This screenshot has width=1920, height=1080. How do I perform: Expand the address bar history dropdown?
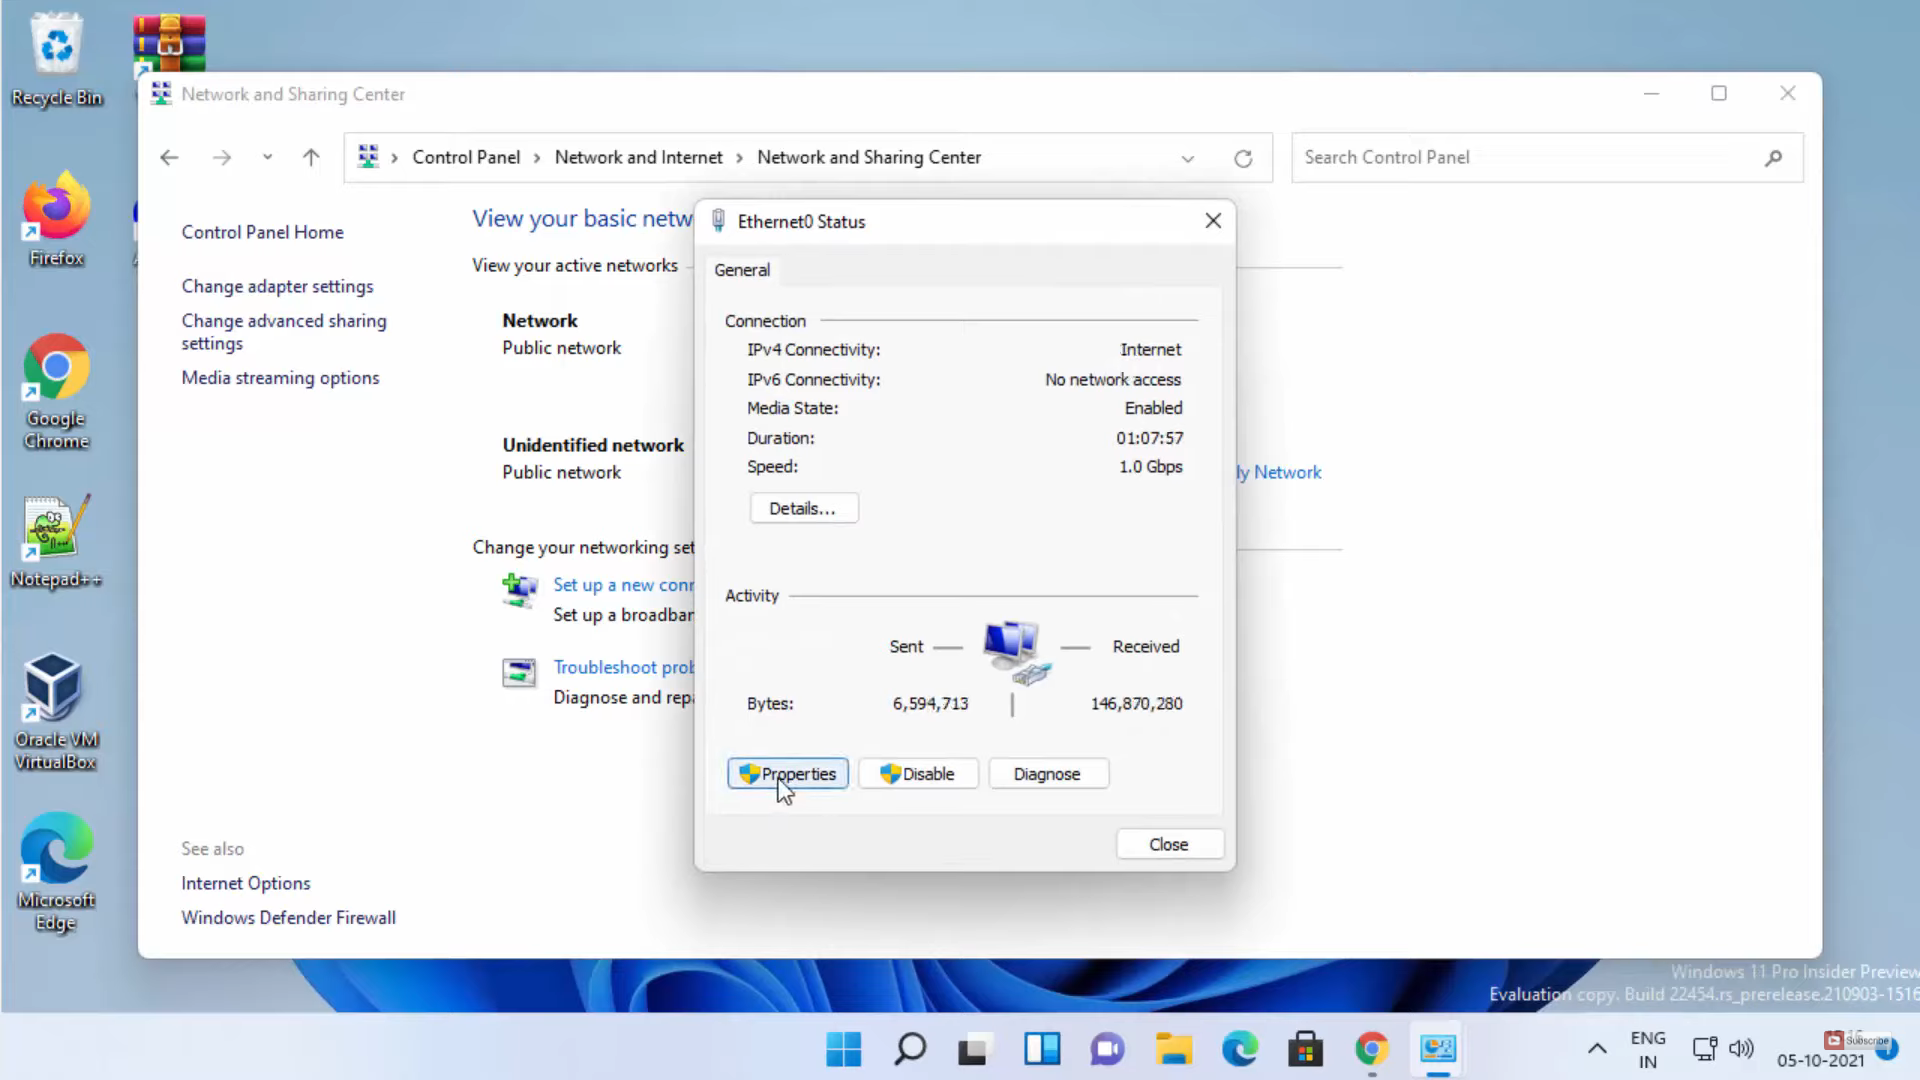coord(1187,158)
